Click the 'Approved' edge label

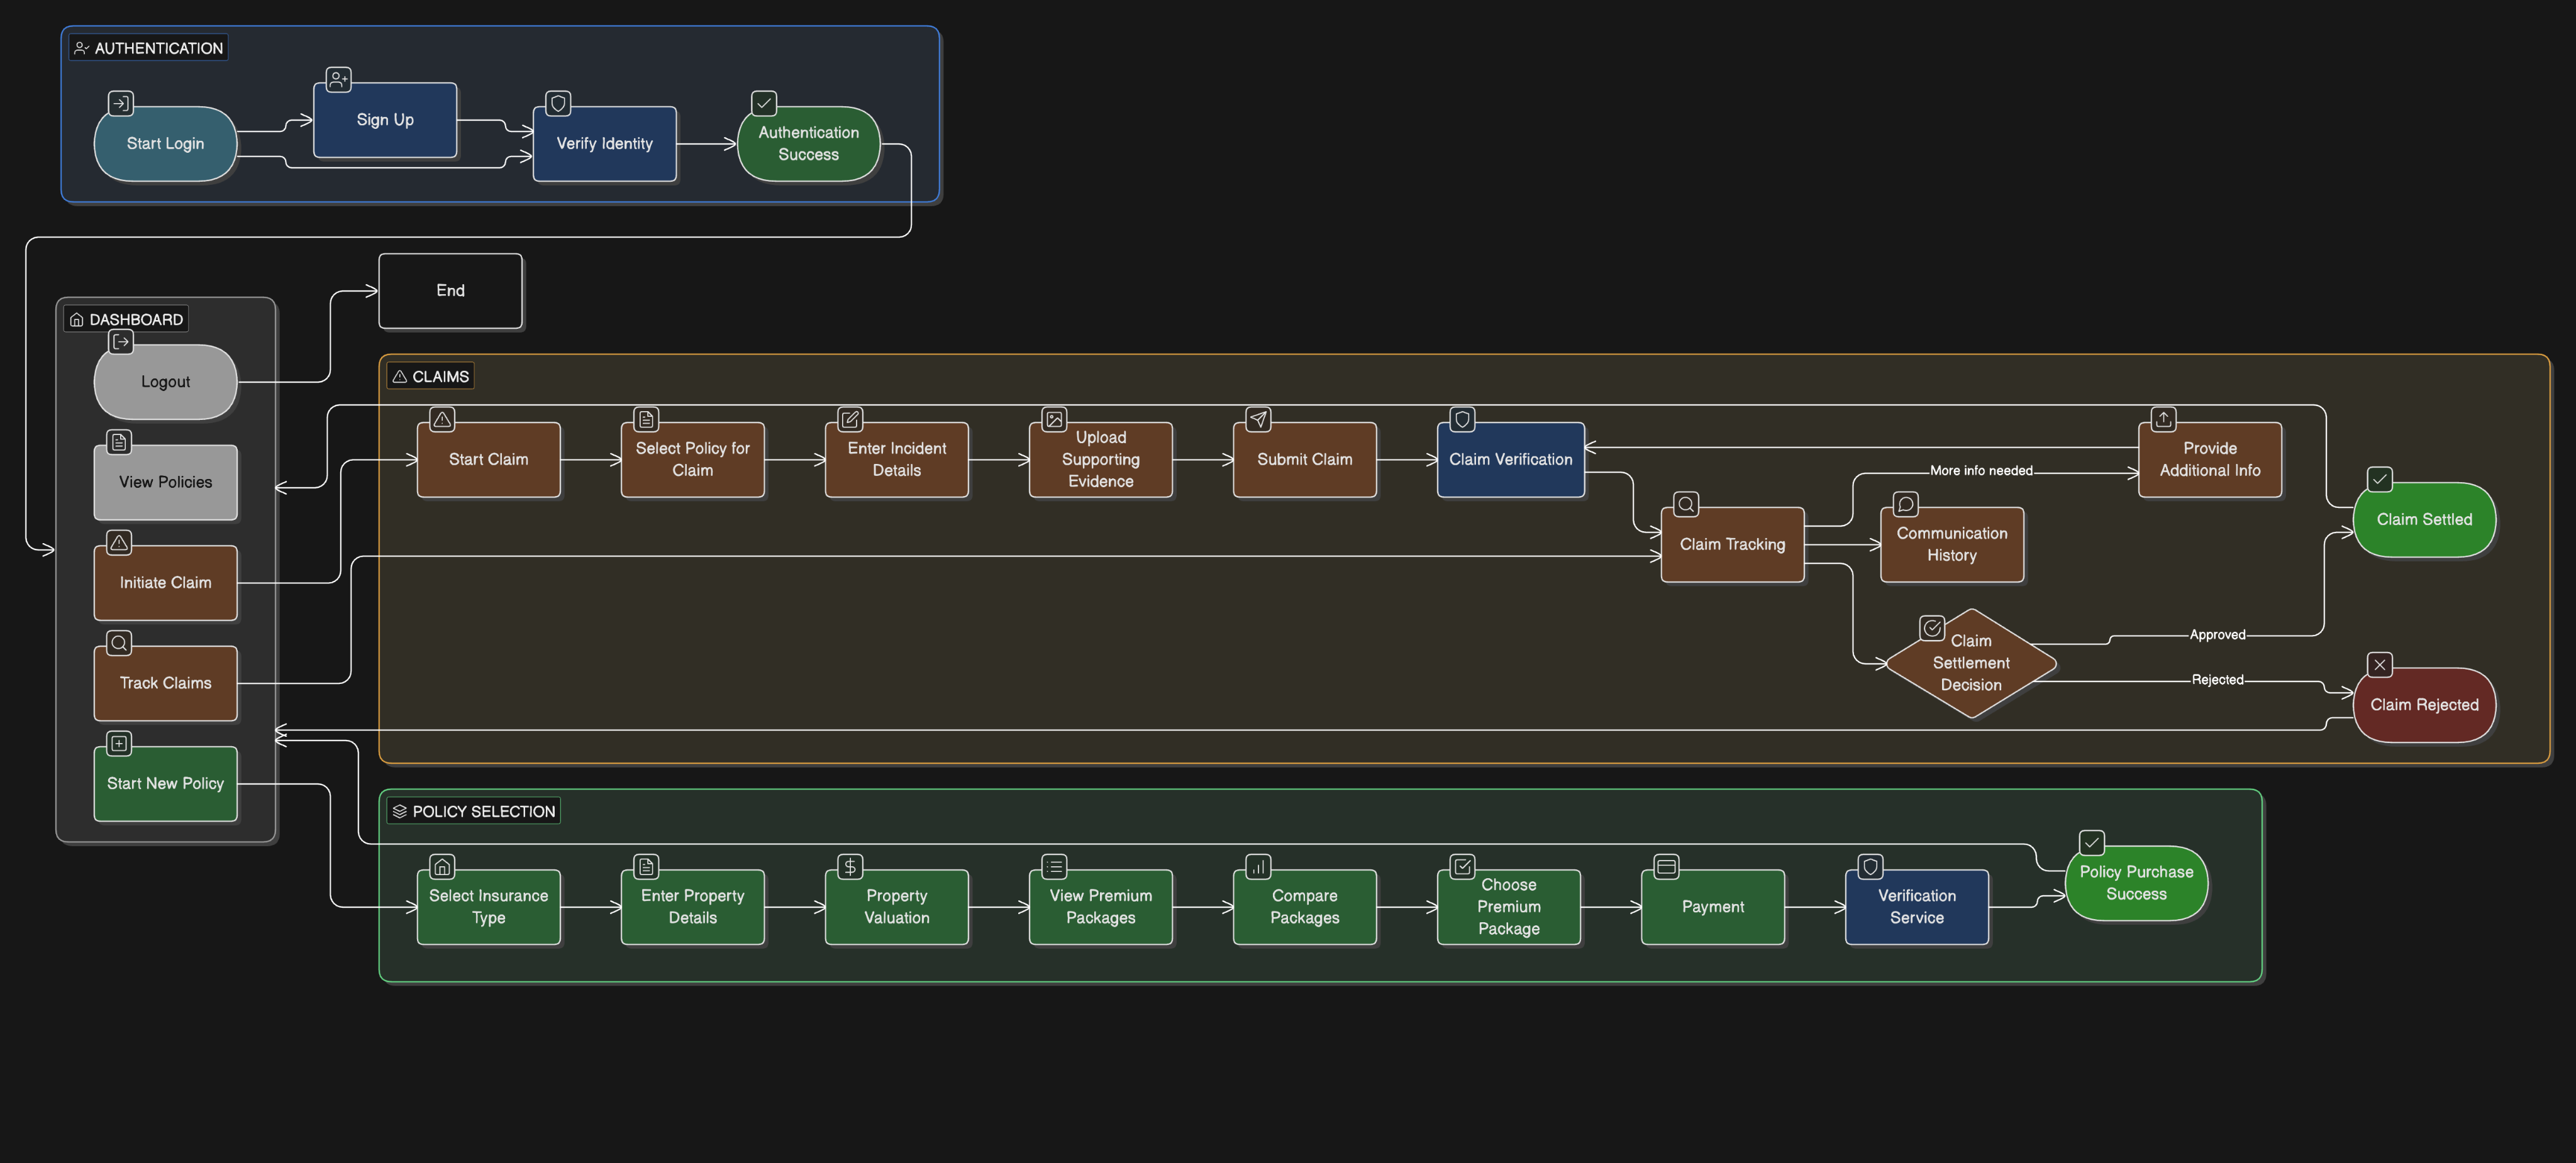(2217, 635)
